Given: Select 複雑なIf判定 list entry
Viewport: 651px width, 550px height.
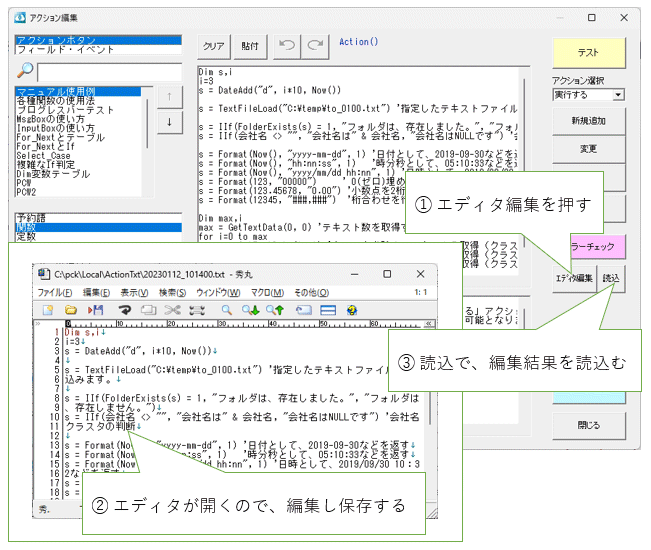Looking at the screenshot, I should 79,164.
